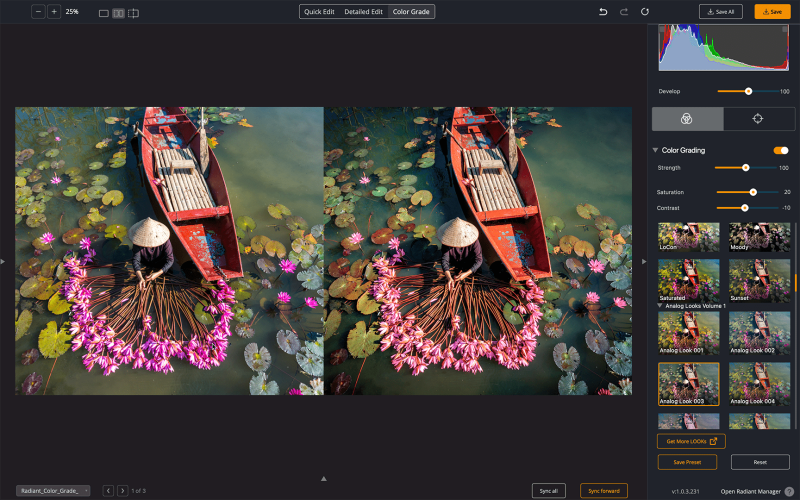Open the color looks circles panel

[x=687, y=119]
